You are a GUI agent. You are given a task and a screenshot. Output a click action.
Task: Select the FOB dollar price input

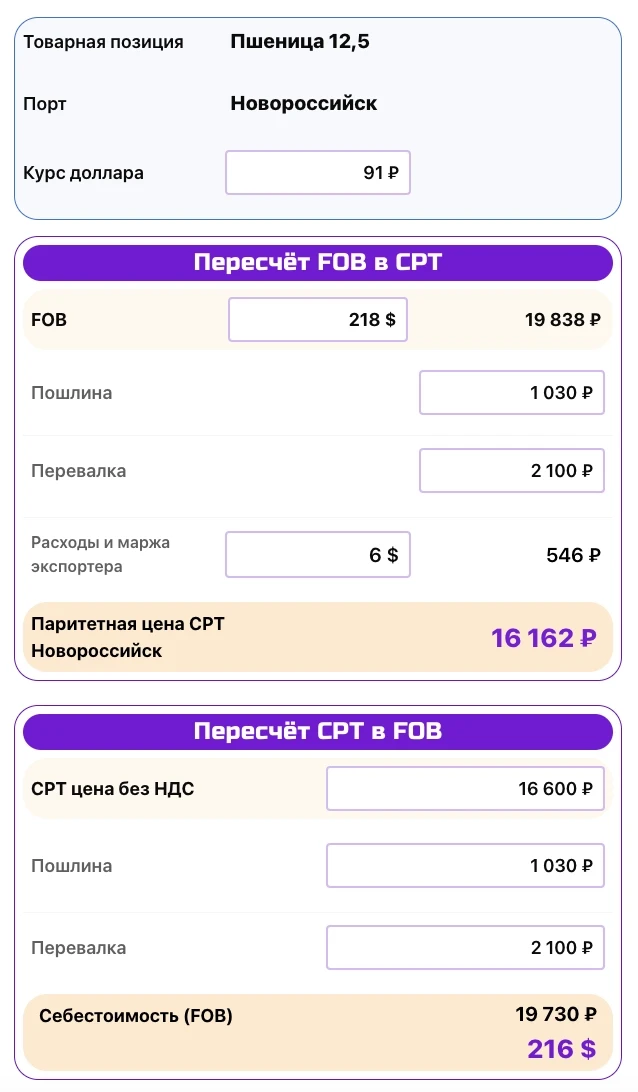tap(317, 320)
